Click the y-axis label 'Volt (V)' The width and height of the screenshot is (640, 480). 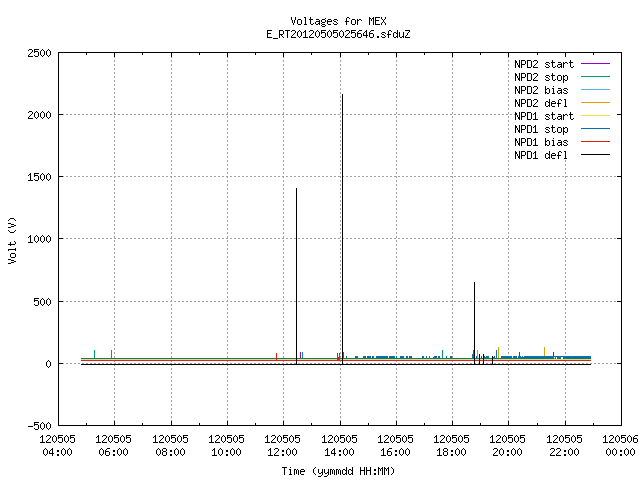pos(12,240)
